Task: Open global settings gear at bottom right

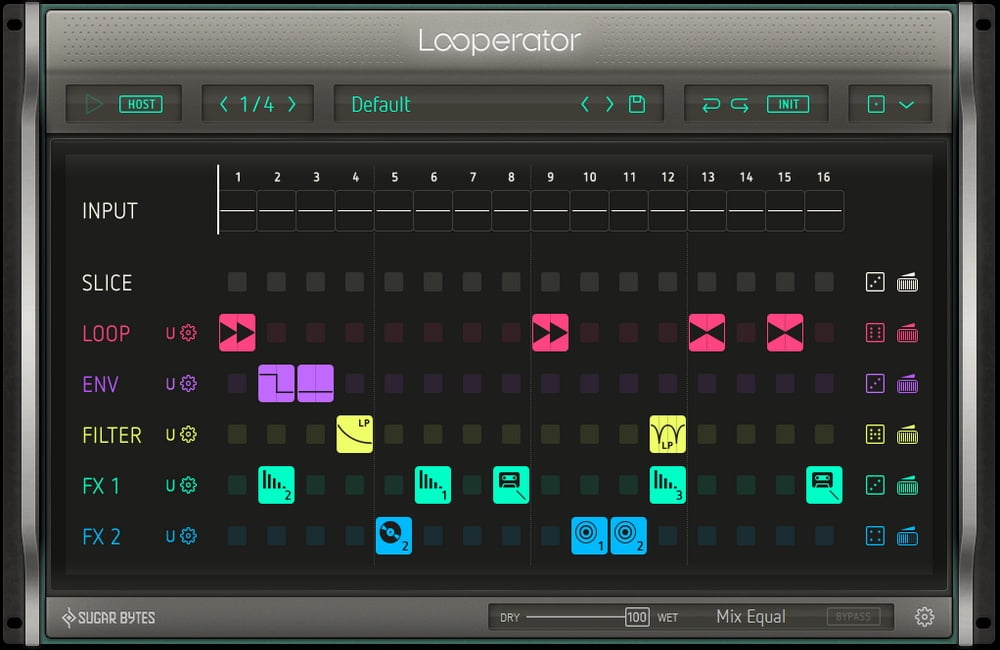Action: point(924,616)
